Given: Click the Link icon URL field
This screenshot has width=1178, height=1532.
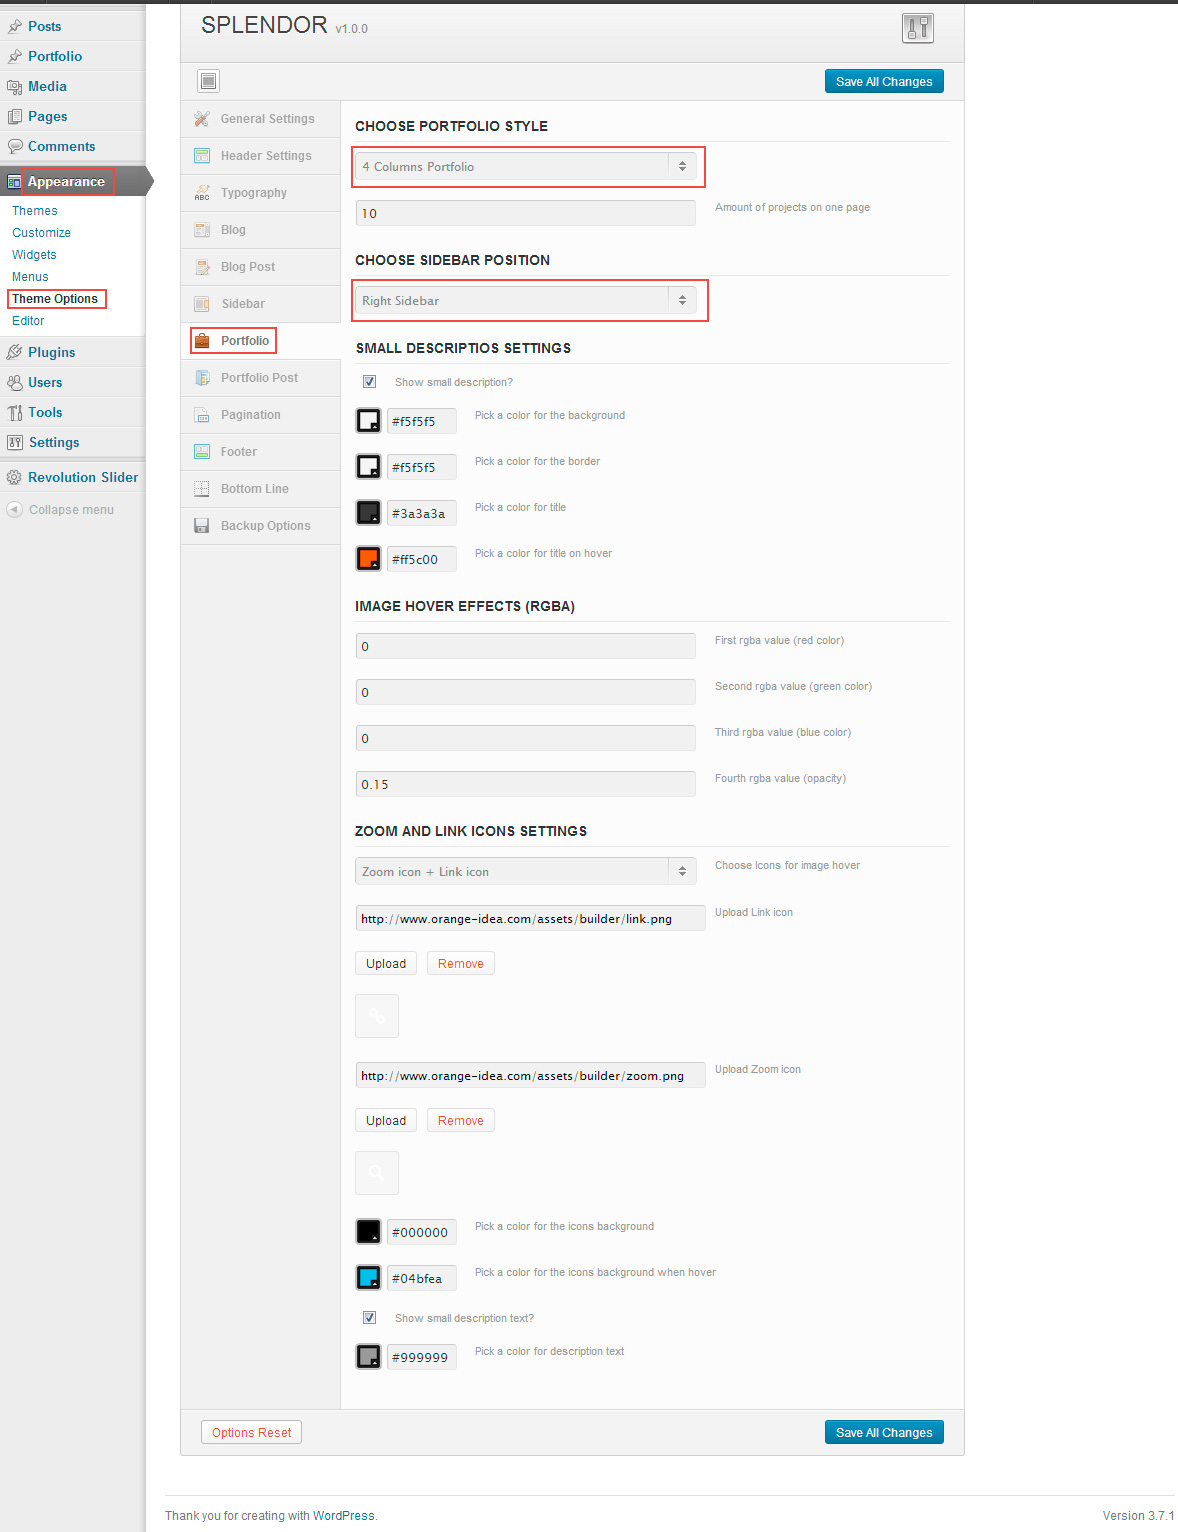Looking at the screenshot, I should tap(530, 918).
